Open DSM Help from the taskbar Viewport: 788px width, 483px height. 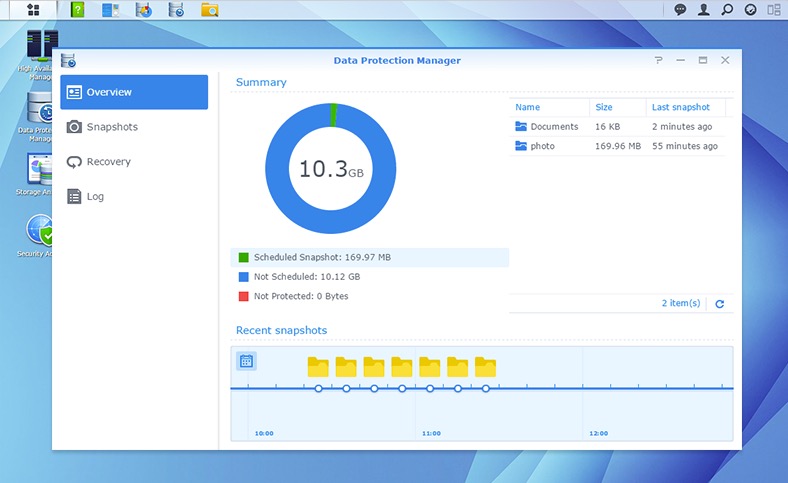(x=77, y=10)
